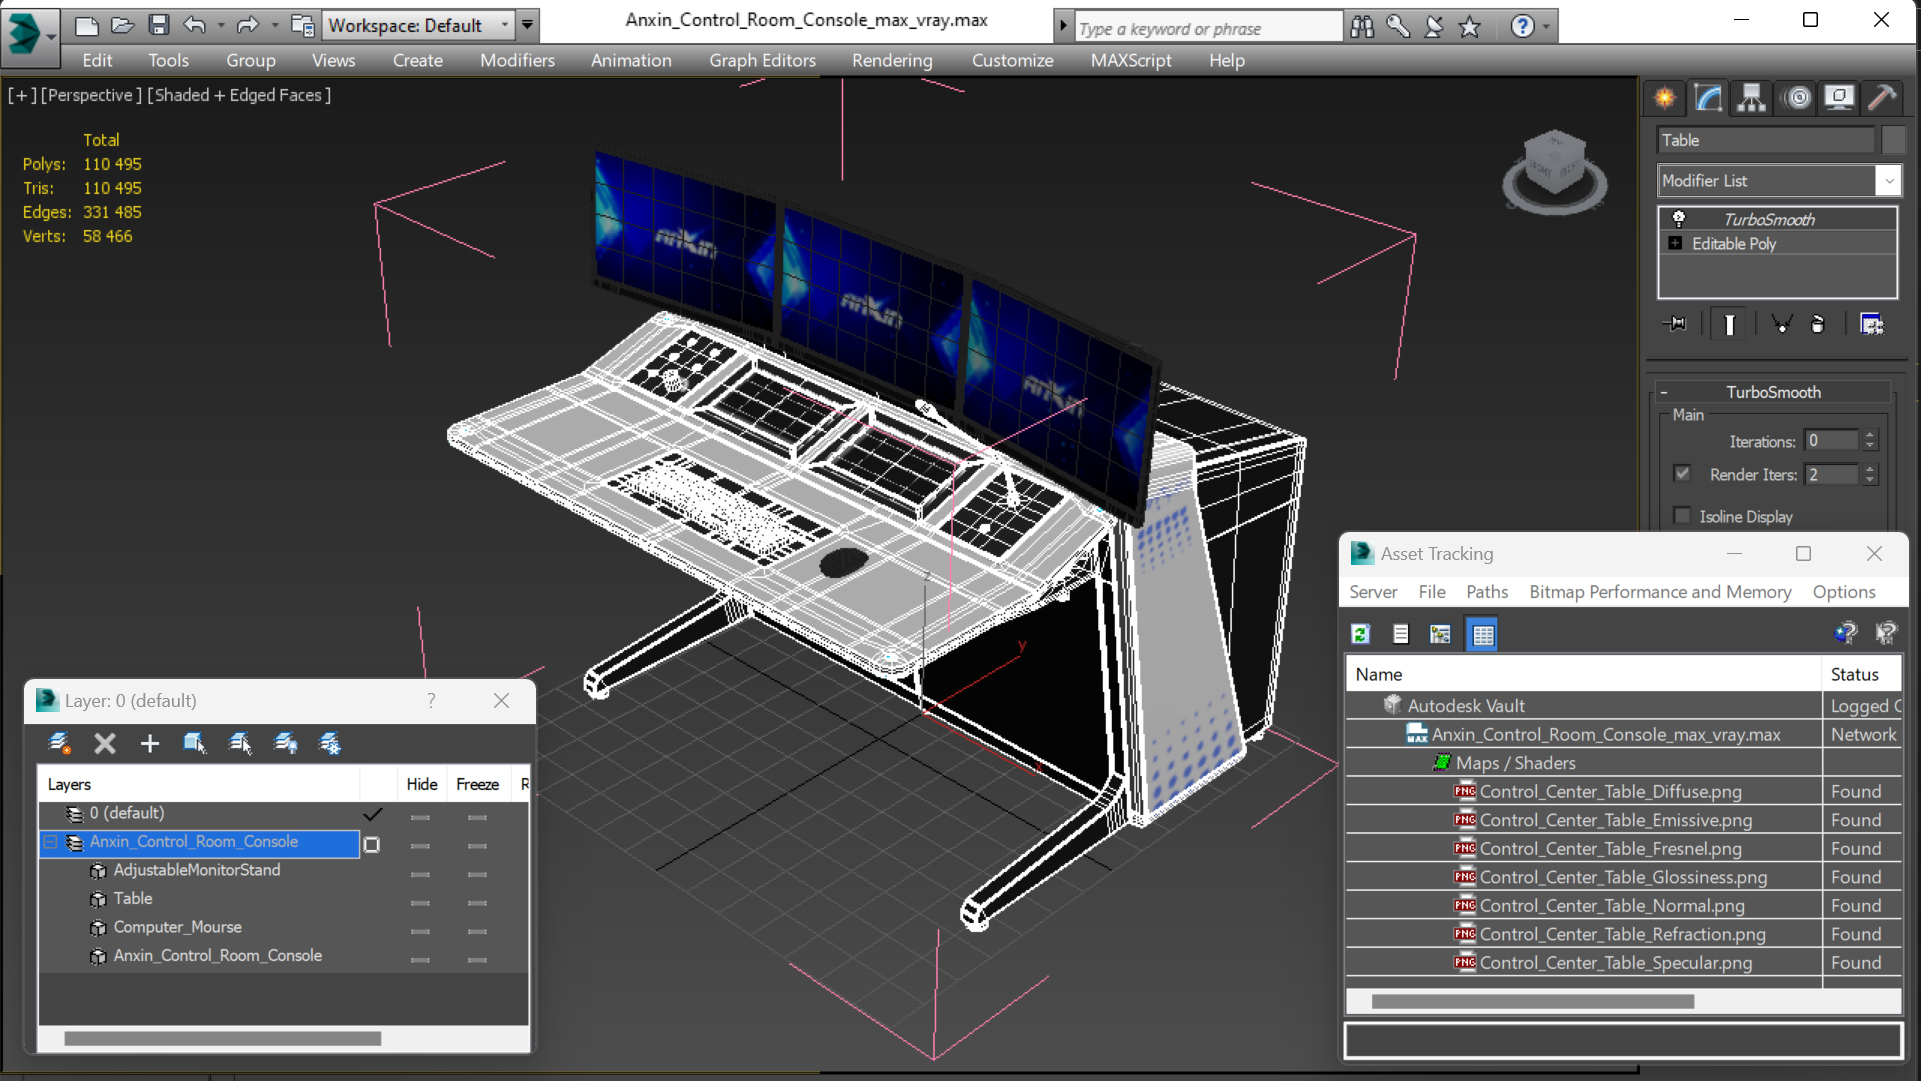Open Configure Modifier Sets icon
Screen dimensions: 1921x1081
[x=1872, y=324]
